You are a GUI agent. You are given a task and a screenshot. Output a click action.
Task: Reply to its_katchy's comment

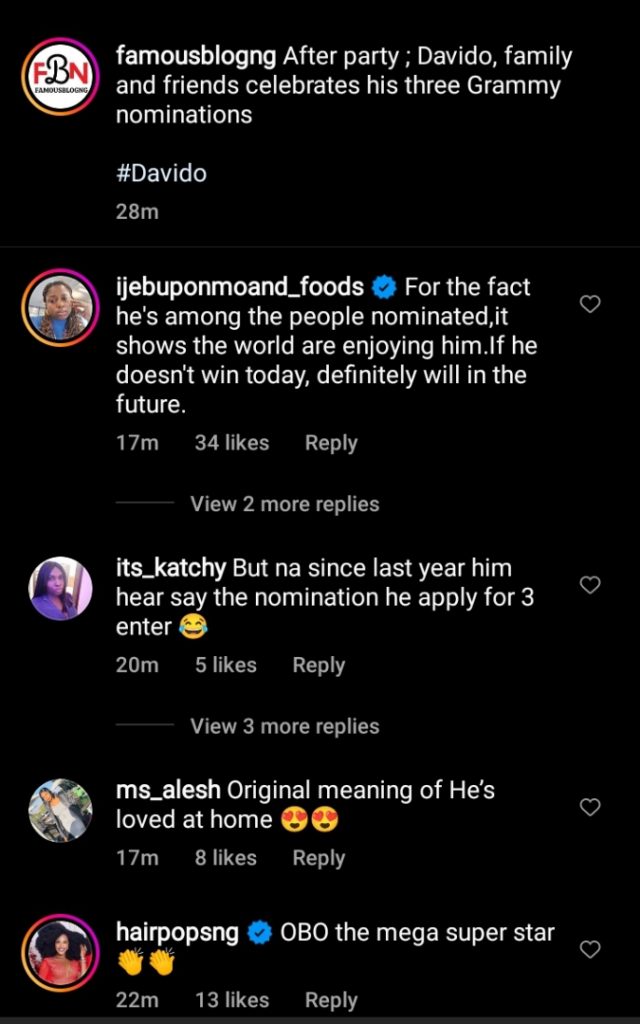(x=318, y=665)
